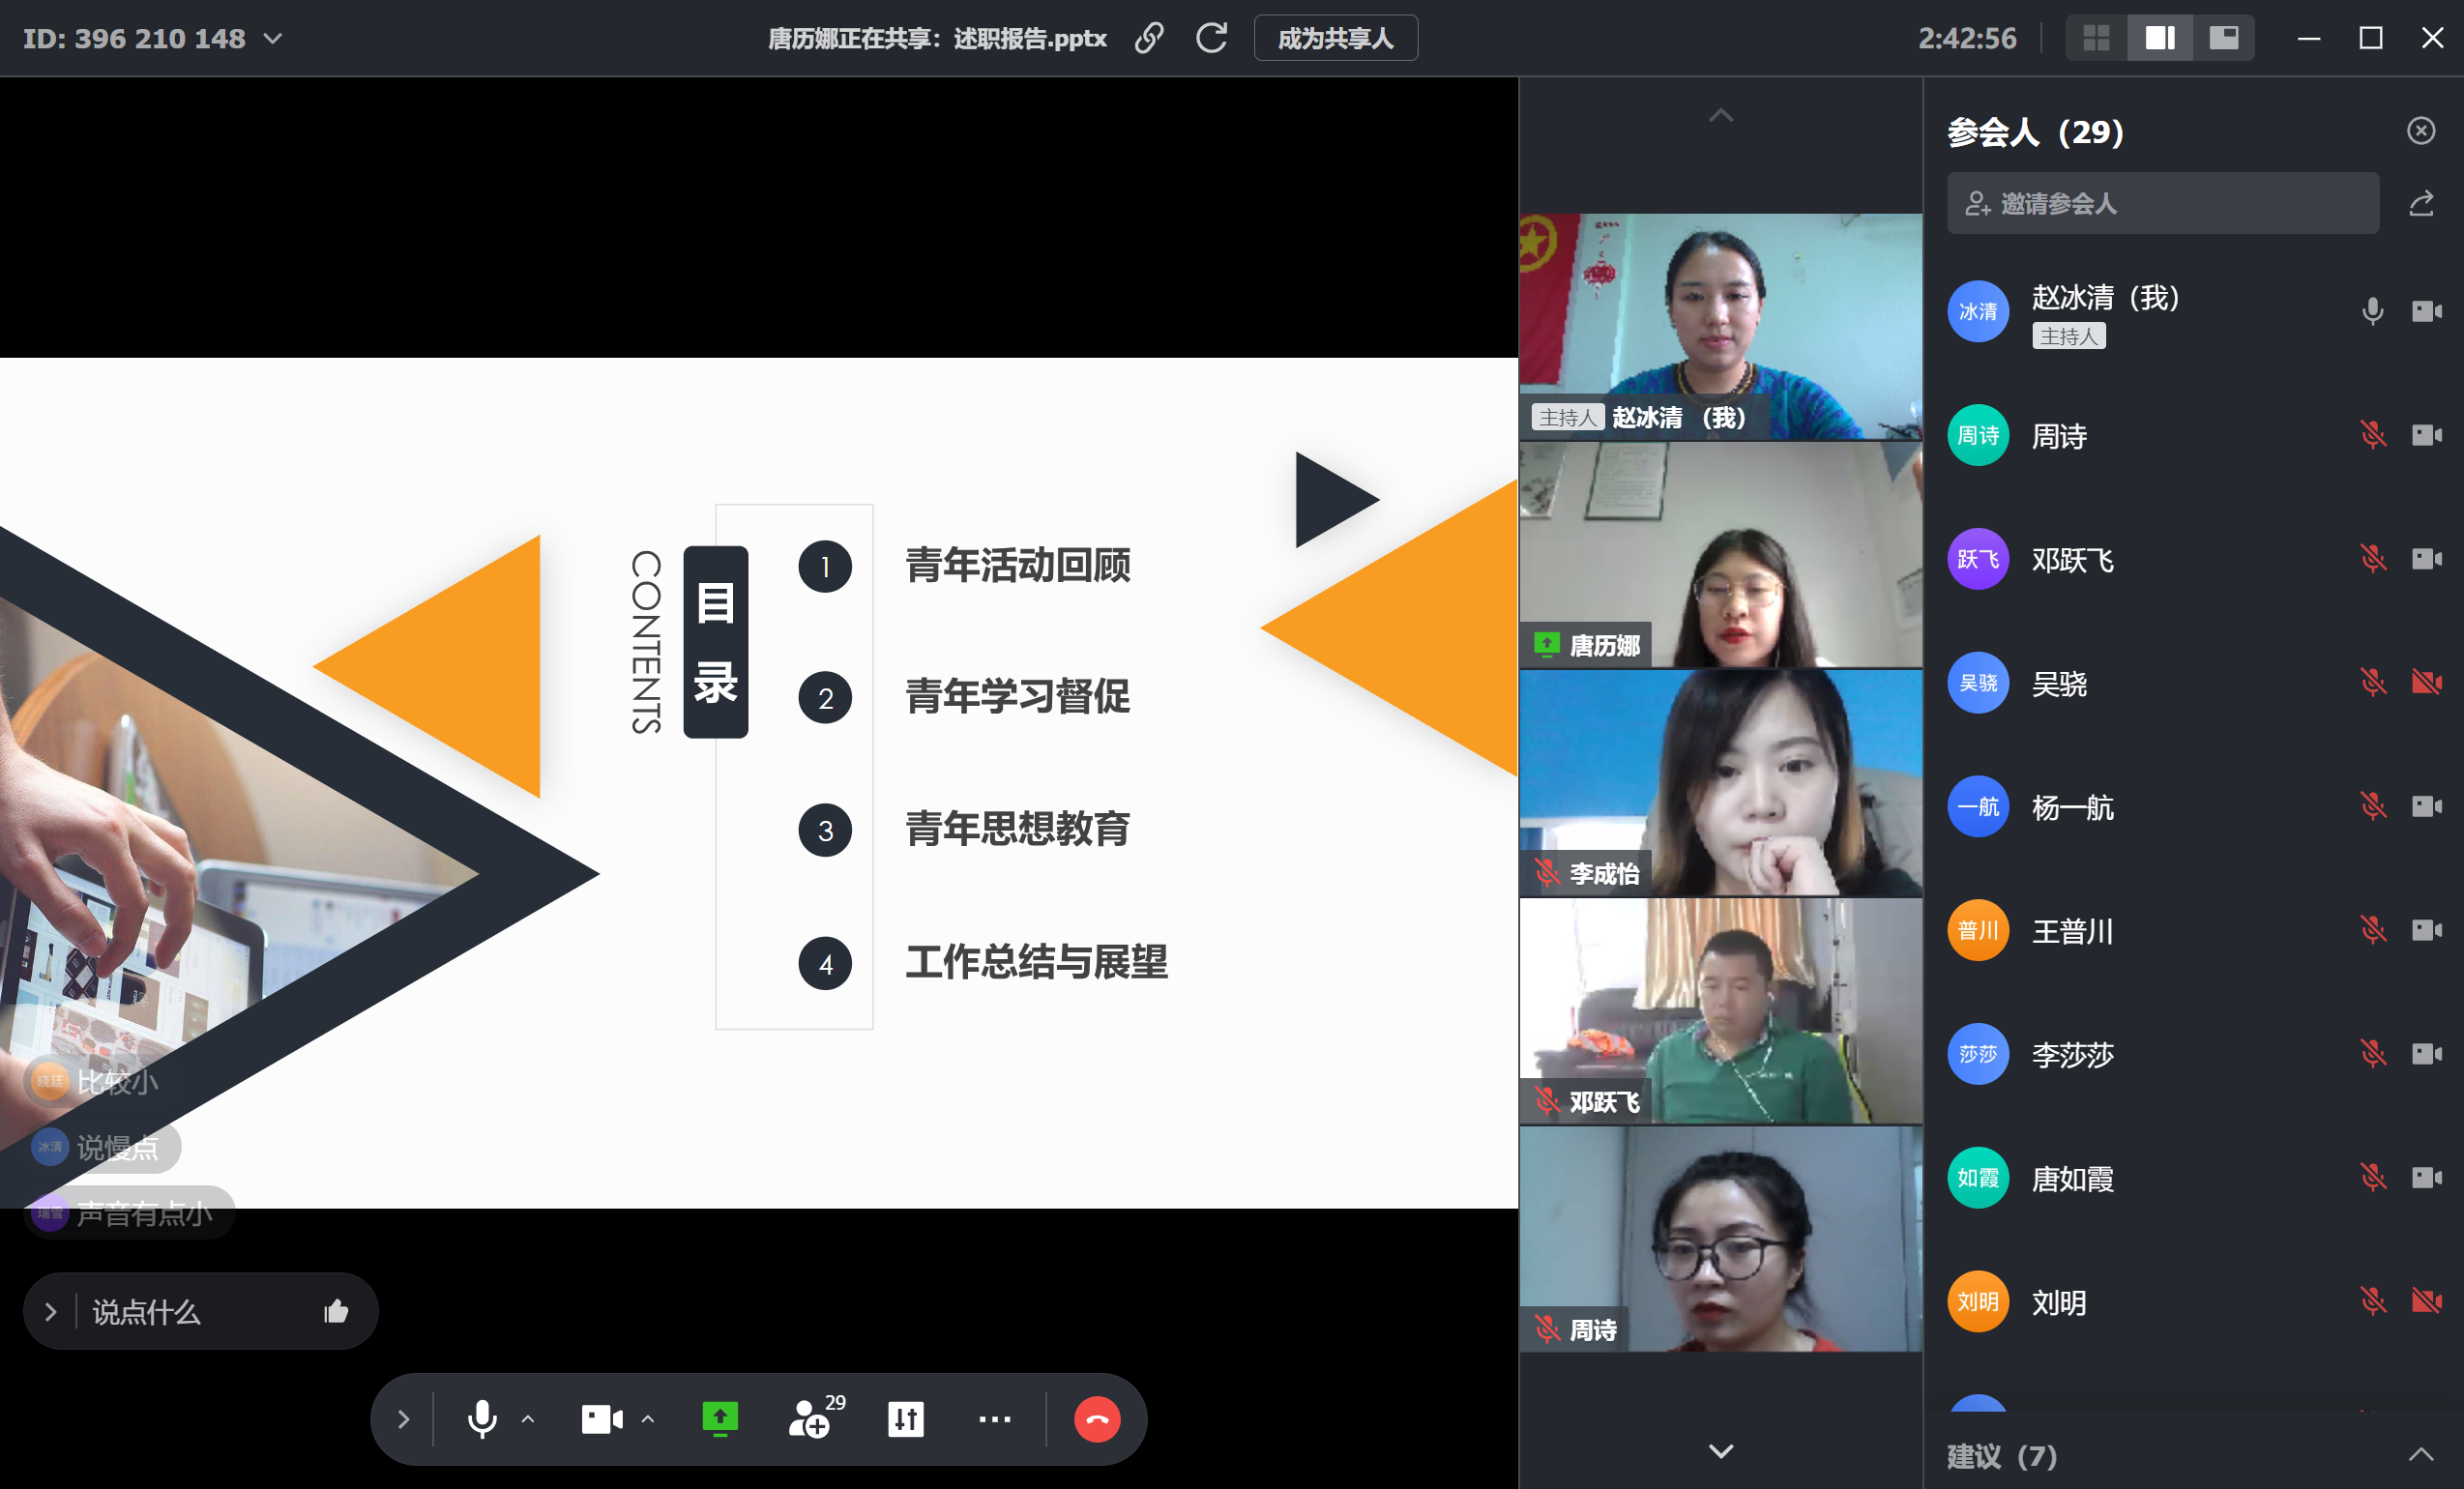Image resolution: width=2464 pixels, height=1489 pixels.
Task: Click the copy meeting link icon
Action: click(x=1149, y=38)
